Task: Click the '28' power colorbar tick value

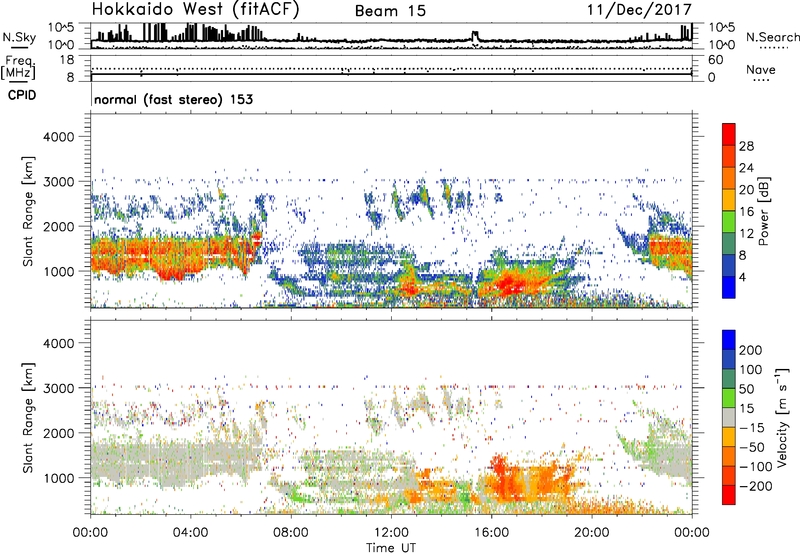Action: [746, 146]
